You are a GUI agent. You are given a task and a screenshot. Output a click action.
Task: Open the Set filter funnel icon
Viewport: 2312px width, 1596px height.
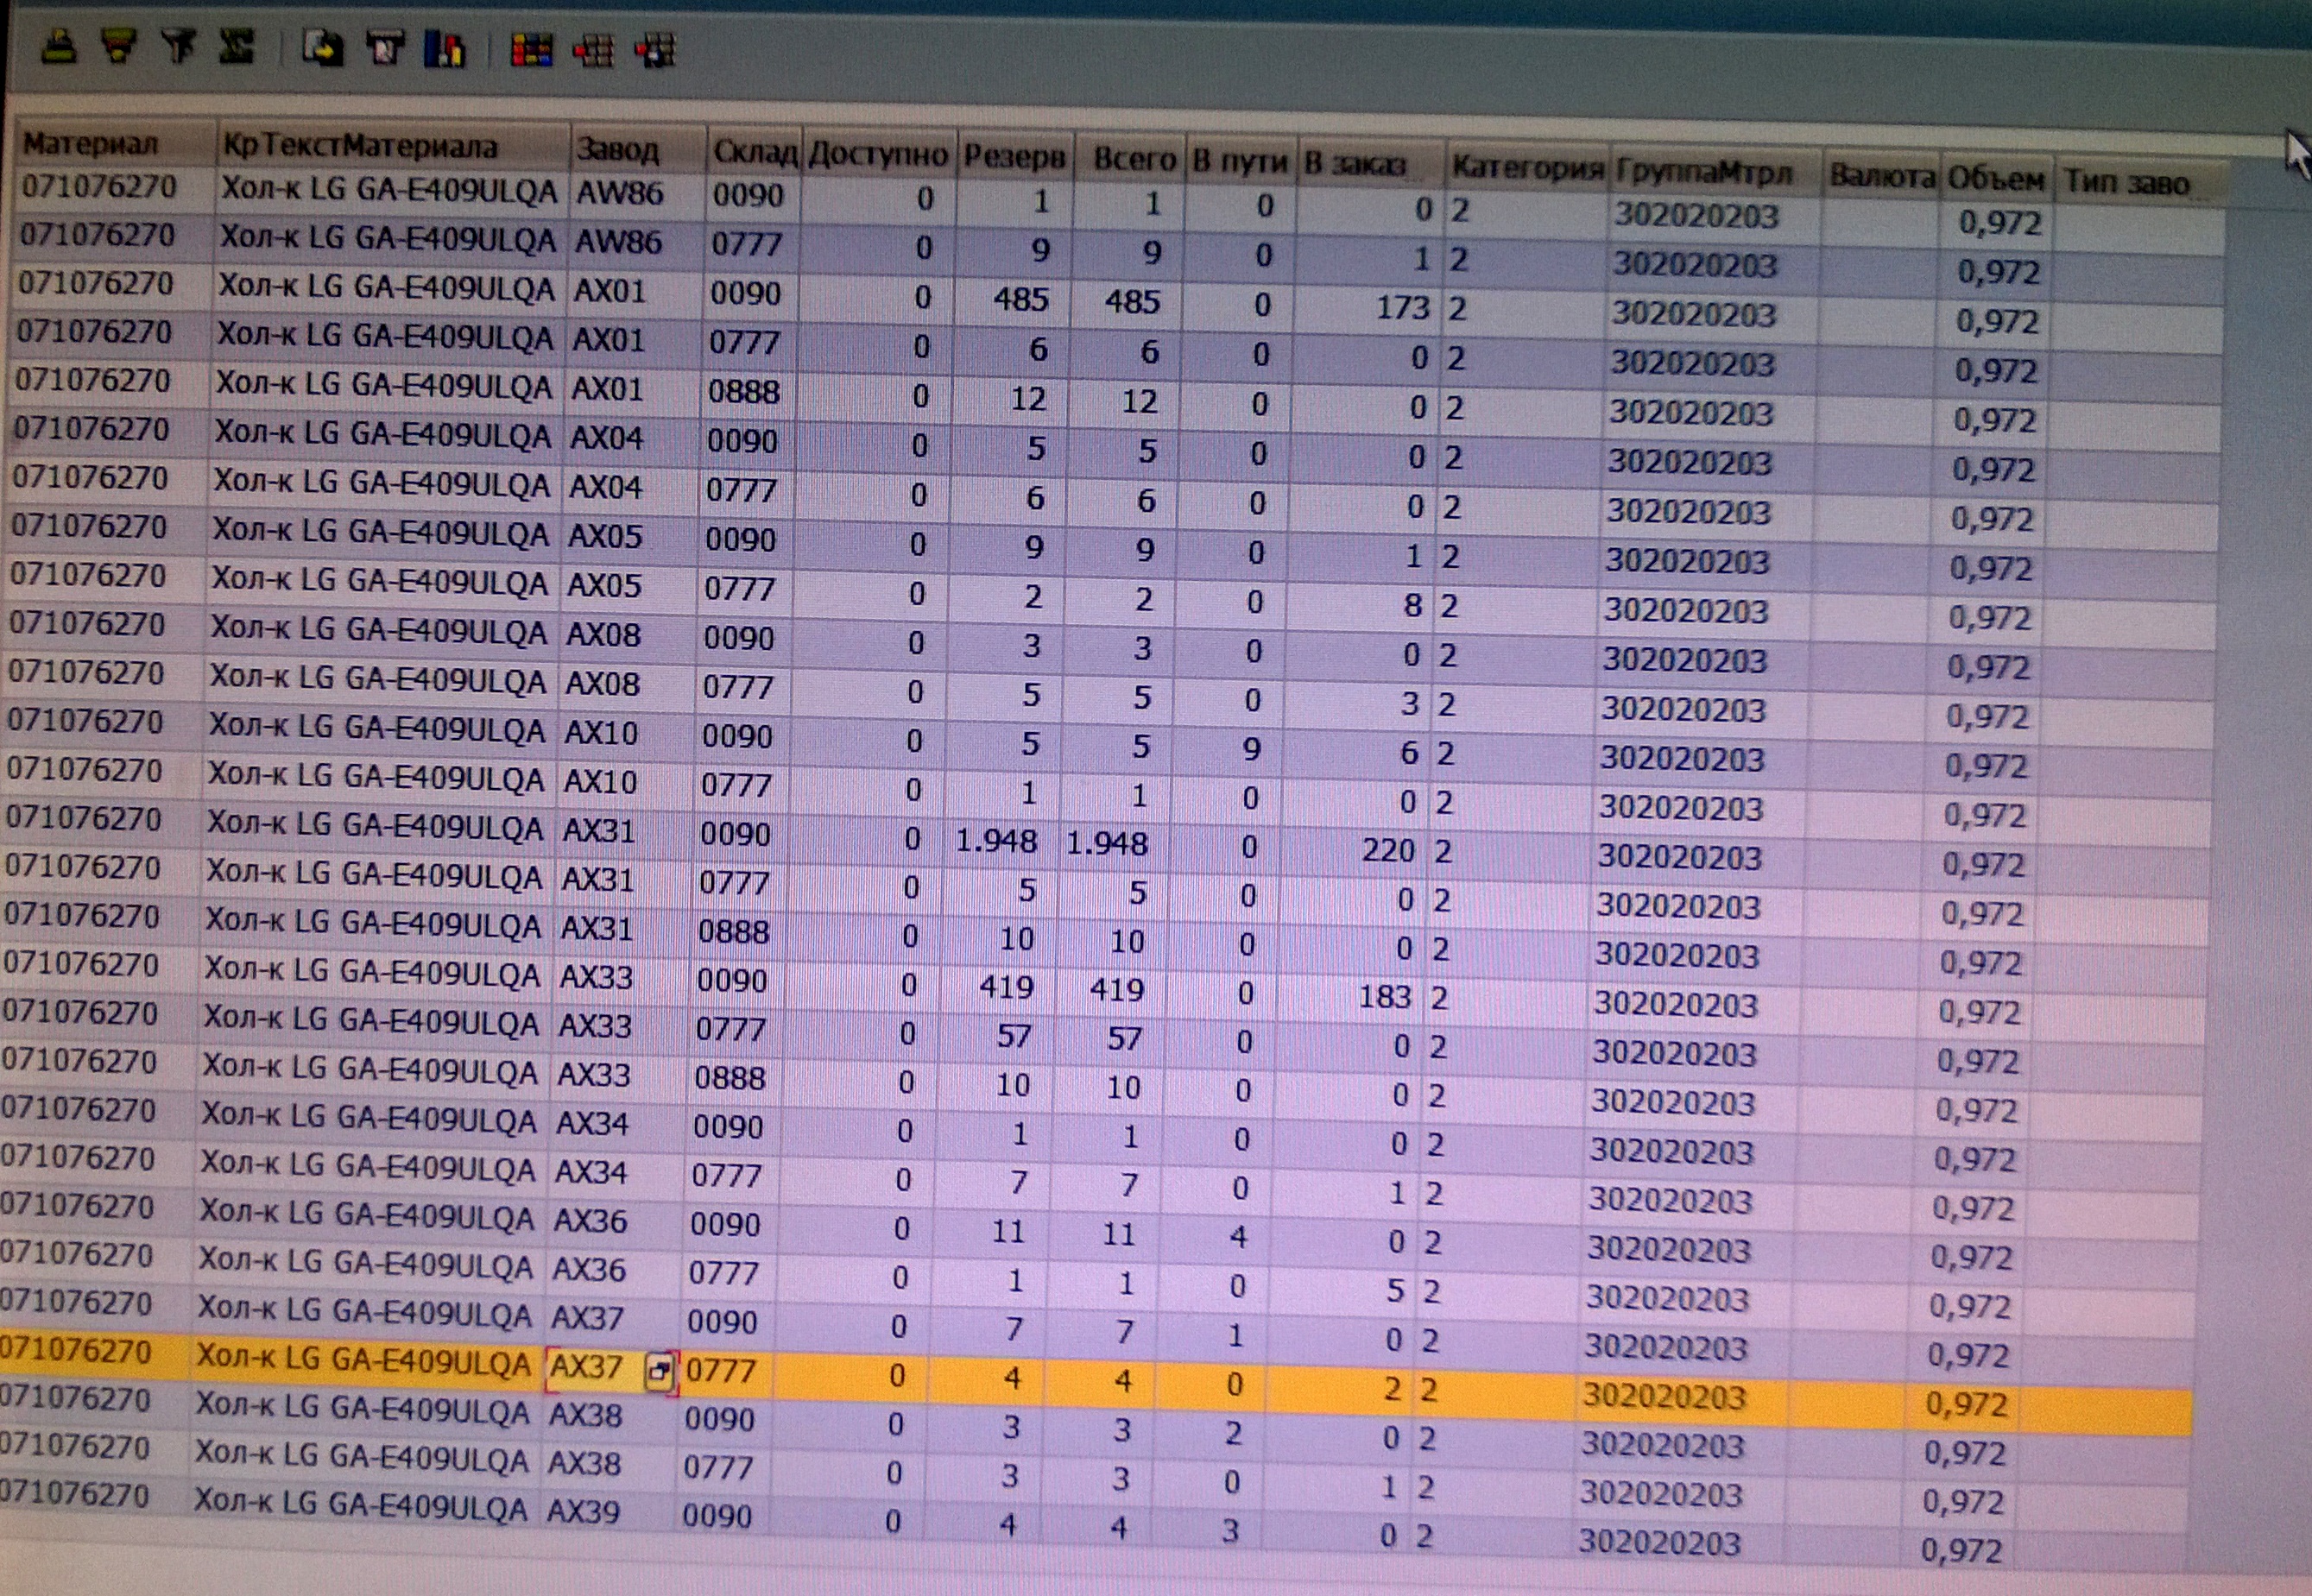178,46
